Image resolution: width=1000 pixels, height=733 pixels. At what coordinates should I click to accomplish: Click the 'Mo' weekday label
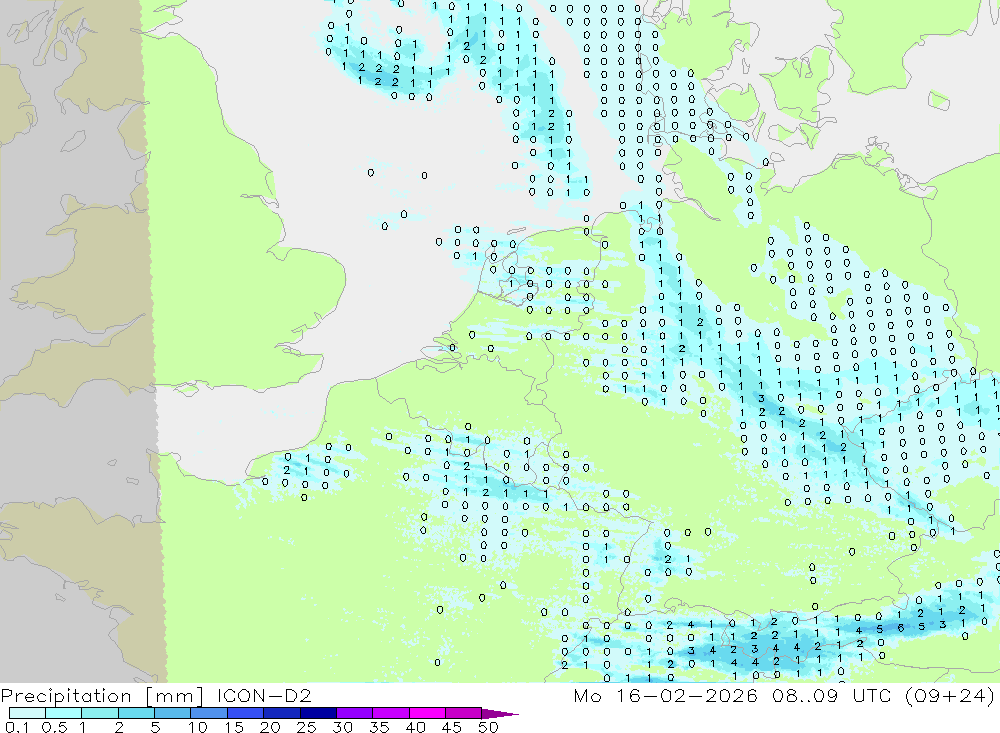pos(587,695)
